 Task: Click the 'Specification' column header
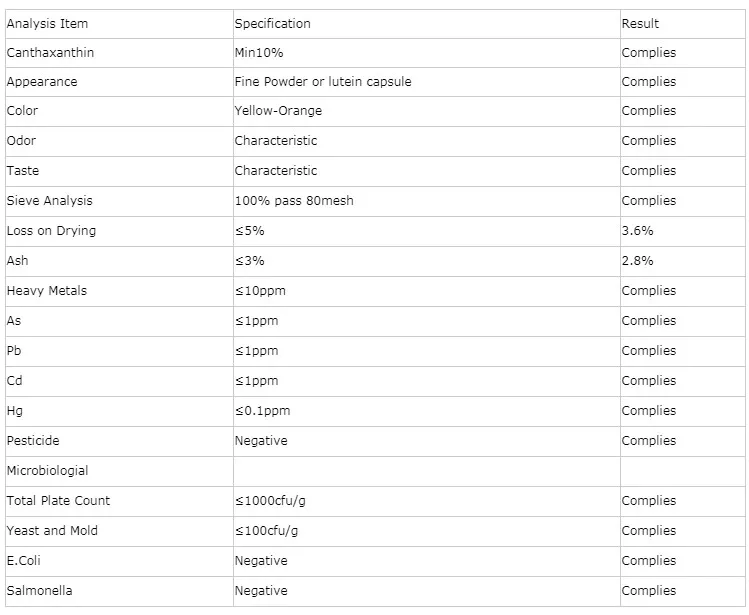click(272, 24)
